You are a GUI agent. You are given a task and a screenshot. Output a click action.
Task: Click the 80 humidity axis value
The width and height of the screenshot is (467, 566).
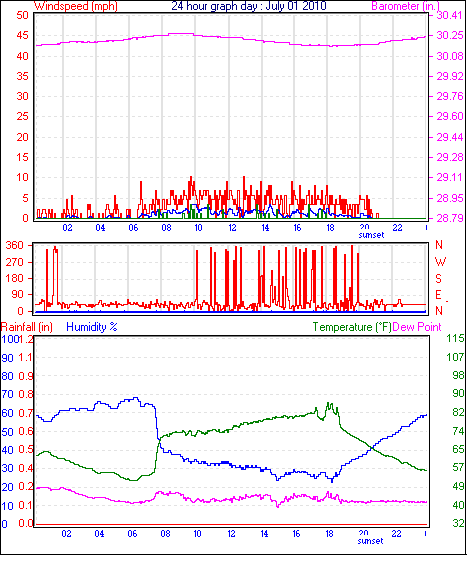[8, 376]
